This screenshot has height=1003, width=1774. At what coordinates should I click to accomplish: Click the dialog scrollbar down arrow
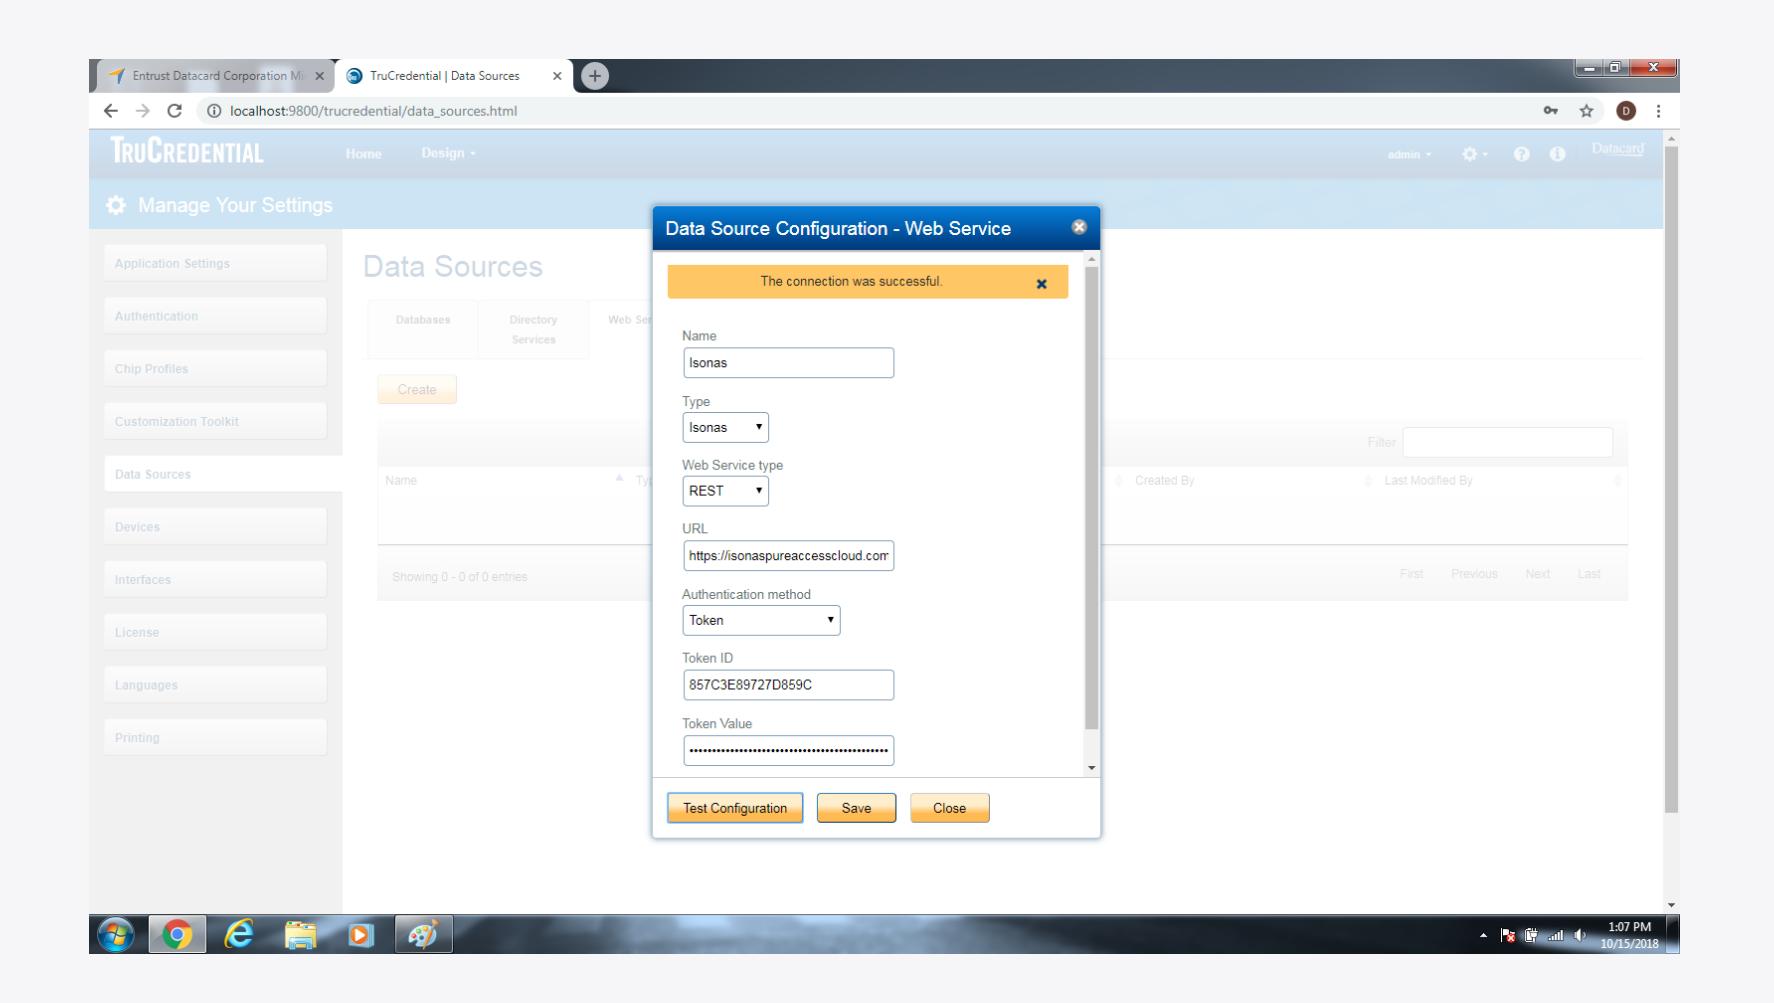pos(1092,768)
